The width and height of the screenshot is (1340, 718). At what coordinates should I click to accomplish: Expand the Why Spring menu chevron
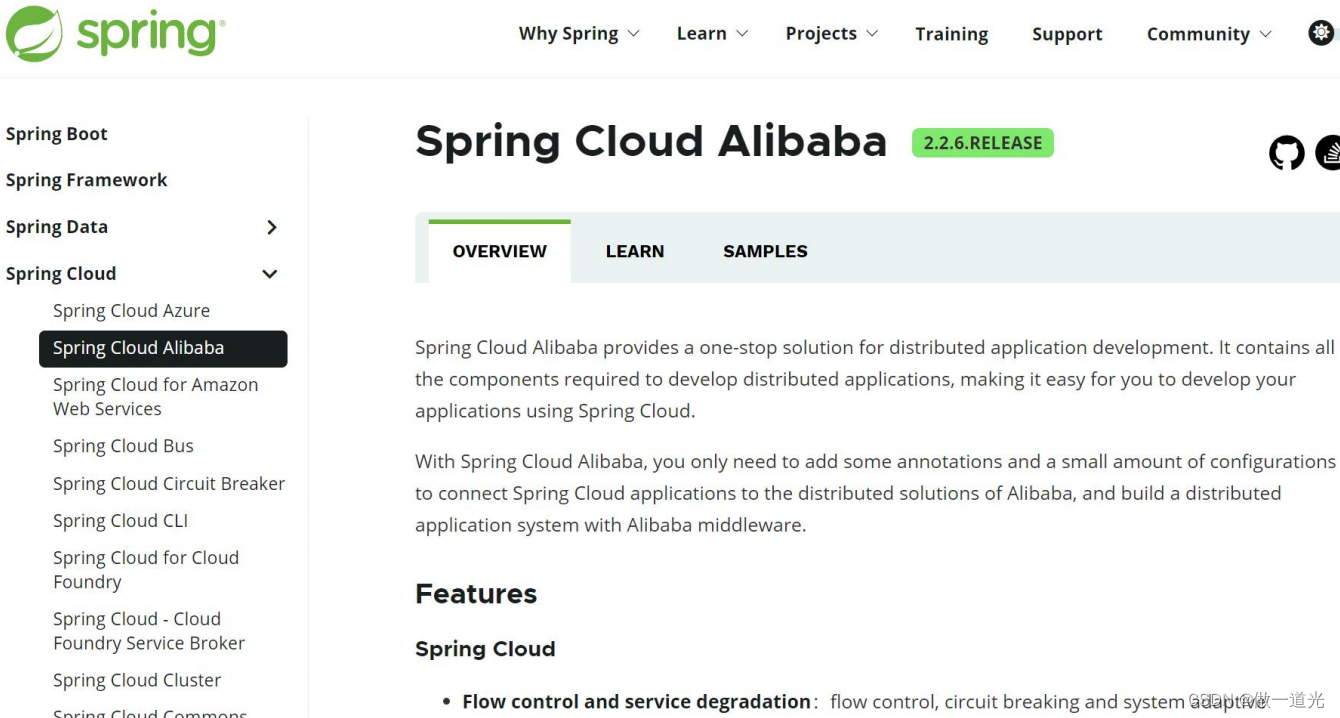pos(634,33)
